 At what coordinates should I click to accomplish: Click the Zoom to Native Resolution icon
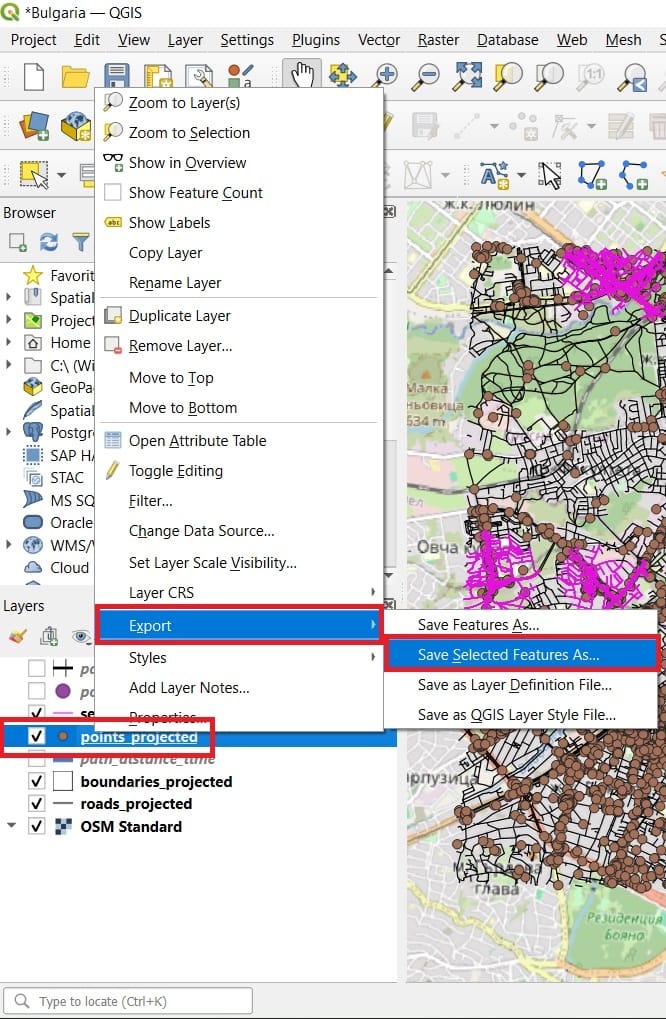pos(591,76)
